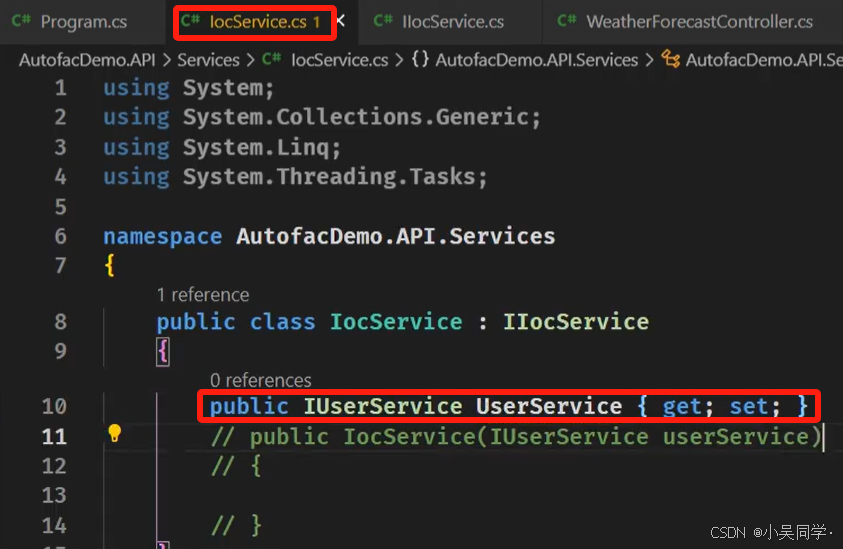Click the opening brace on line 9
The image size is (843, 549).
pos(163,352)
